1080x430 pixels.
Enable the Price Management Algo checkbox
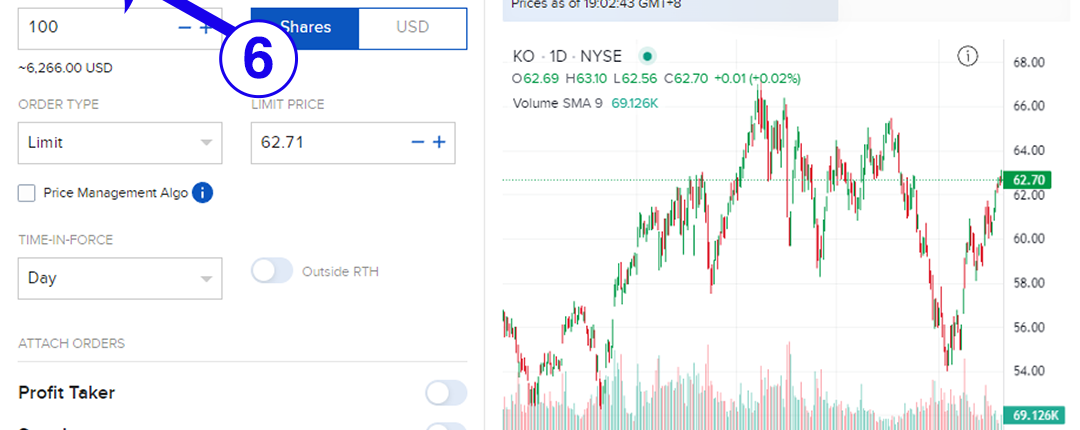coord(27,193)
